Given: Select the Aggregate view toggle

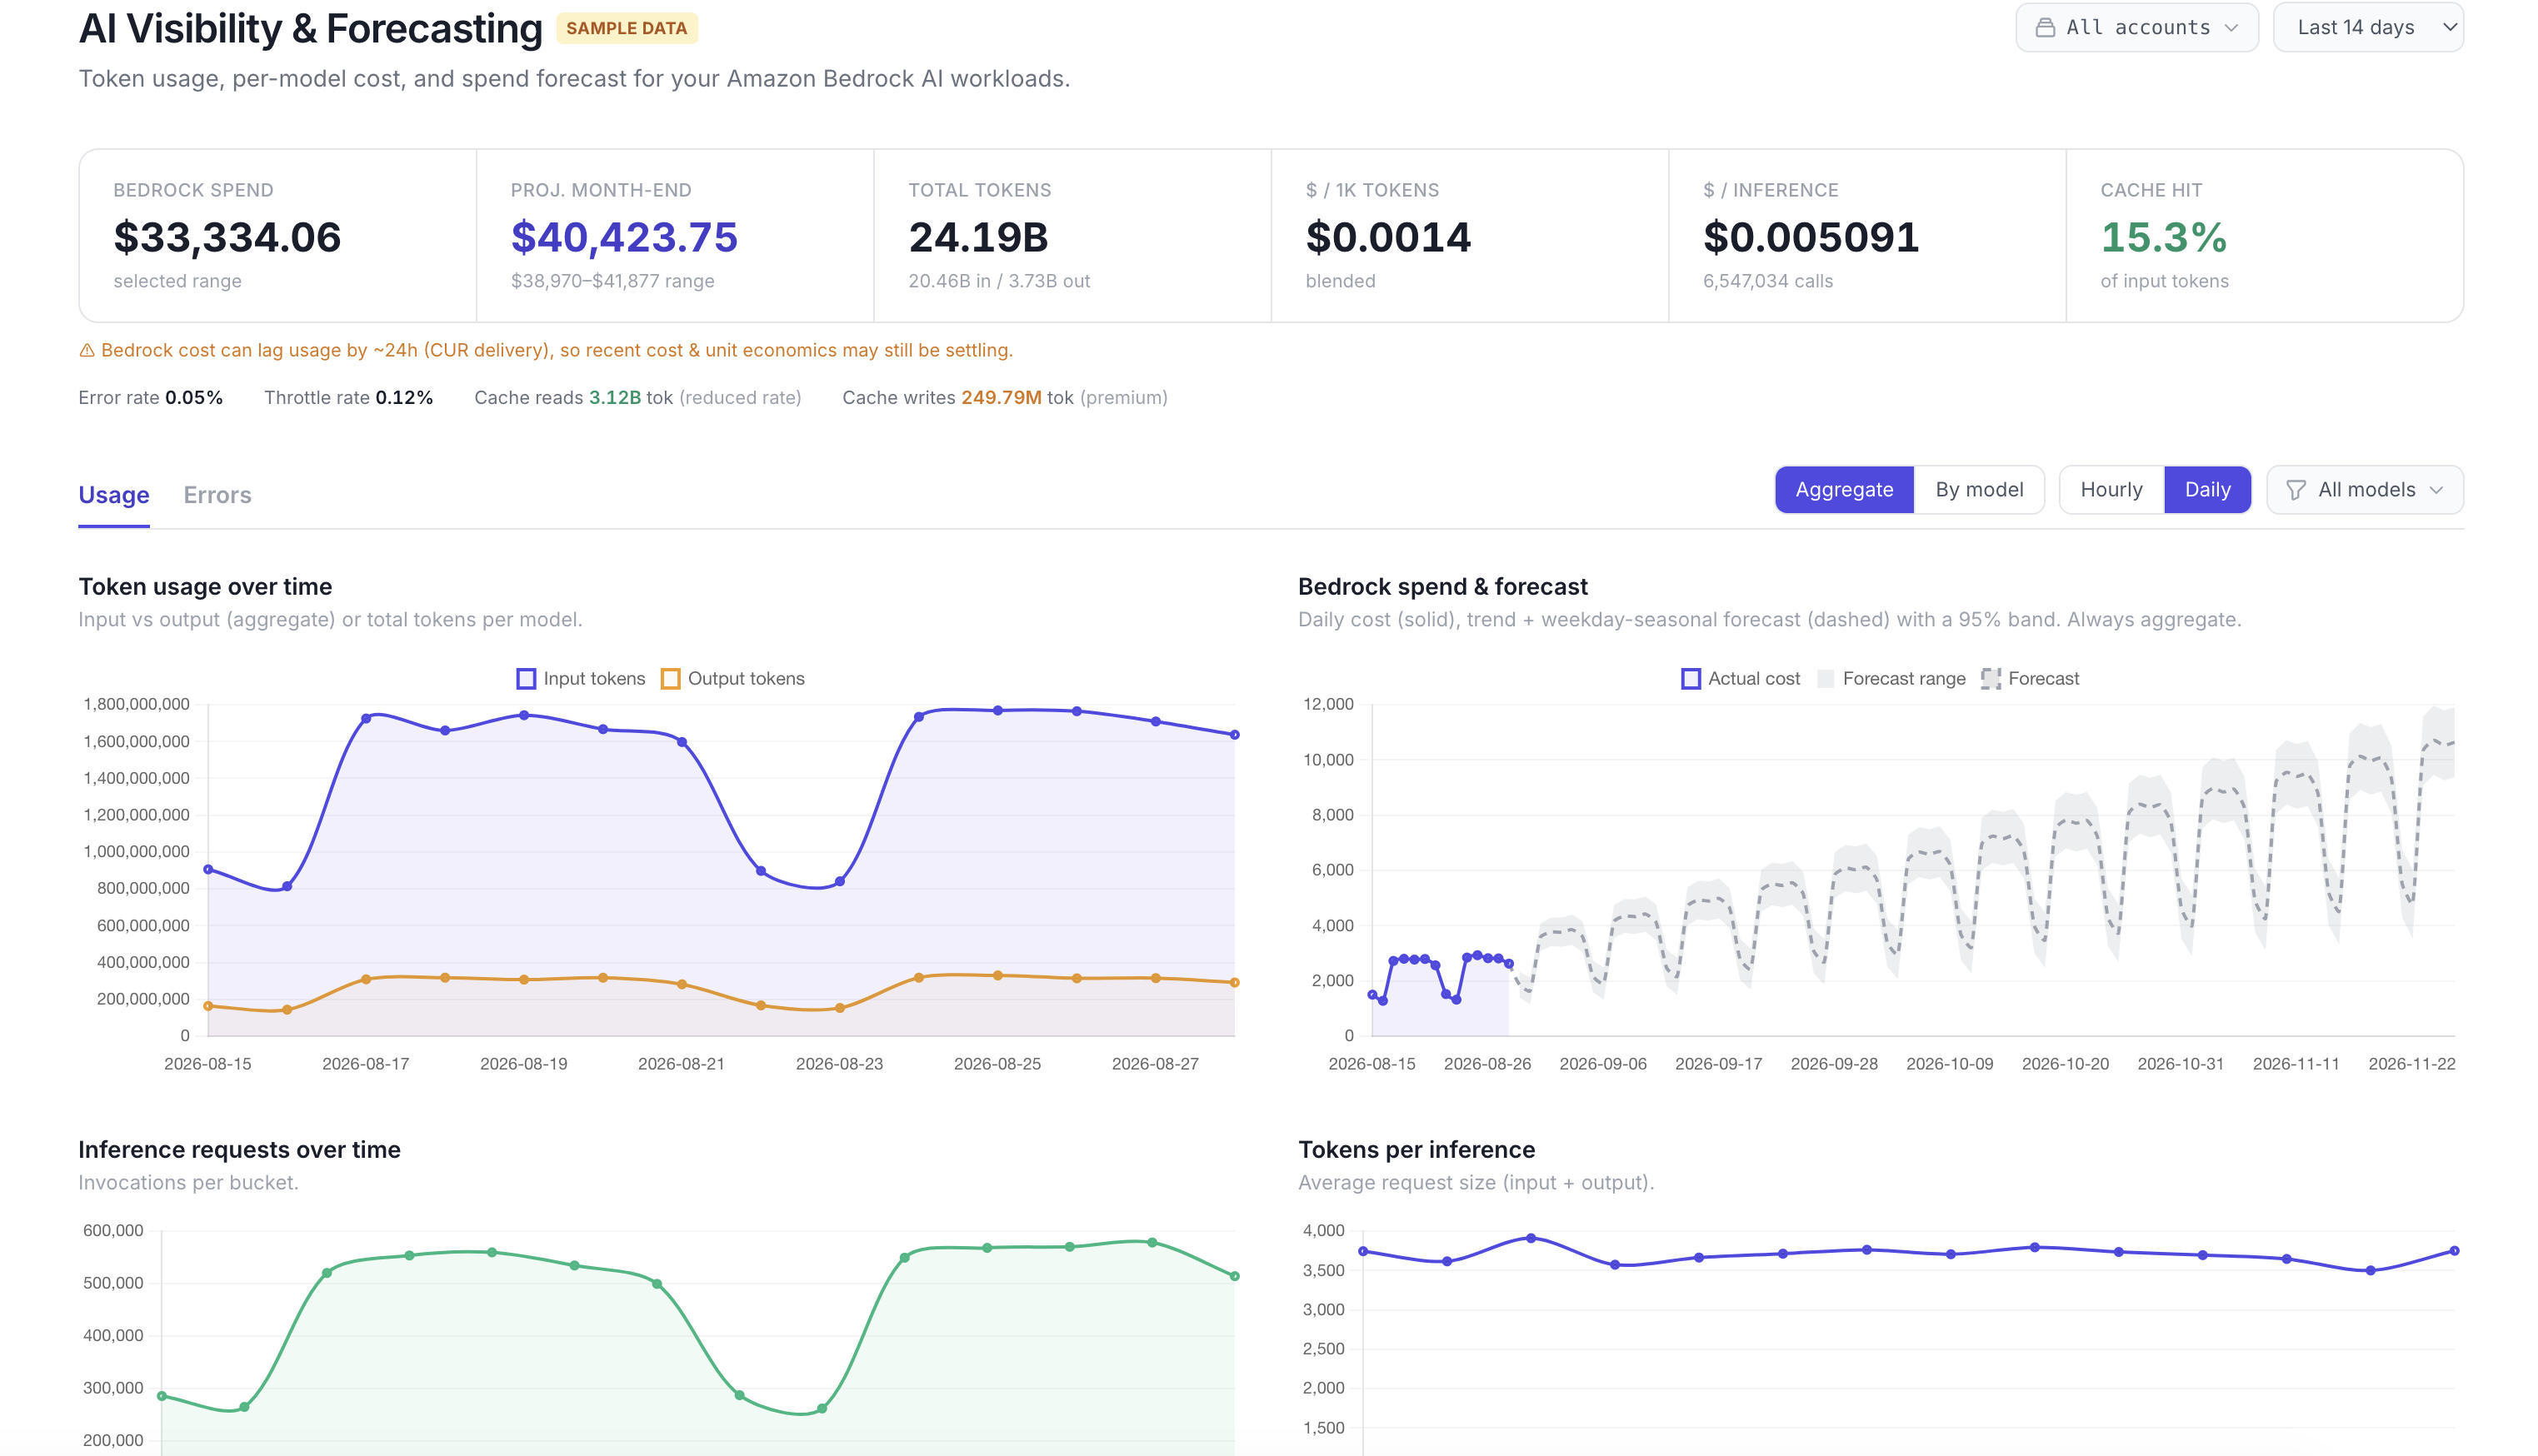Looking at the screenshot, I should point(1844,490).
